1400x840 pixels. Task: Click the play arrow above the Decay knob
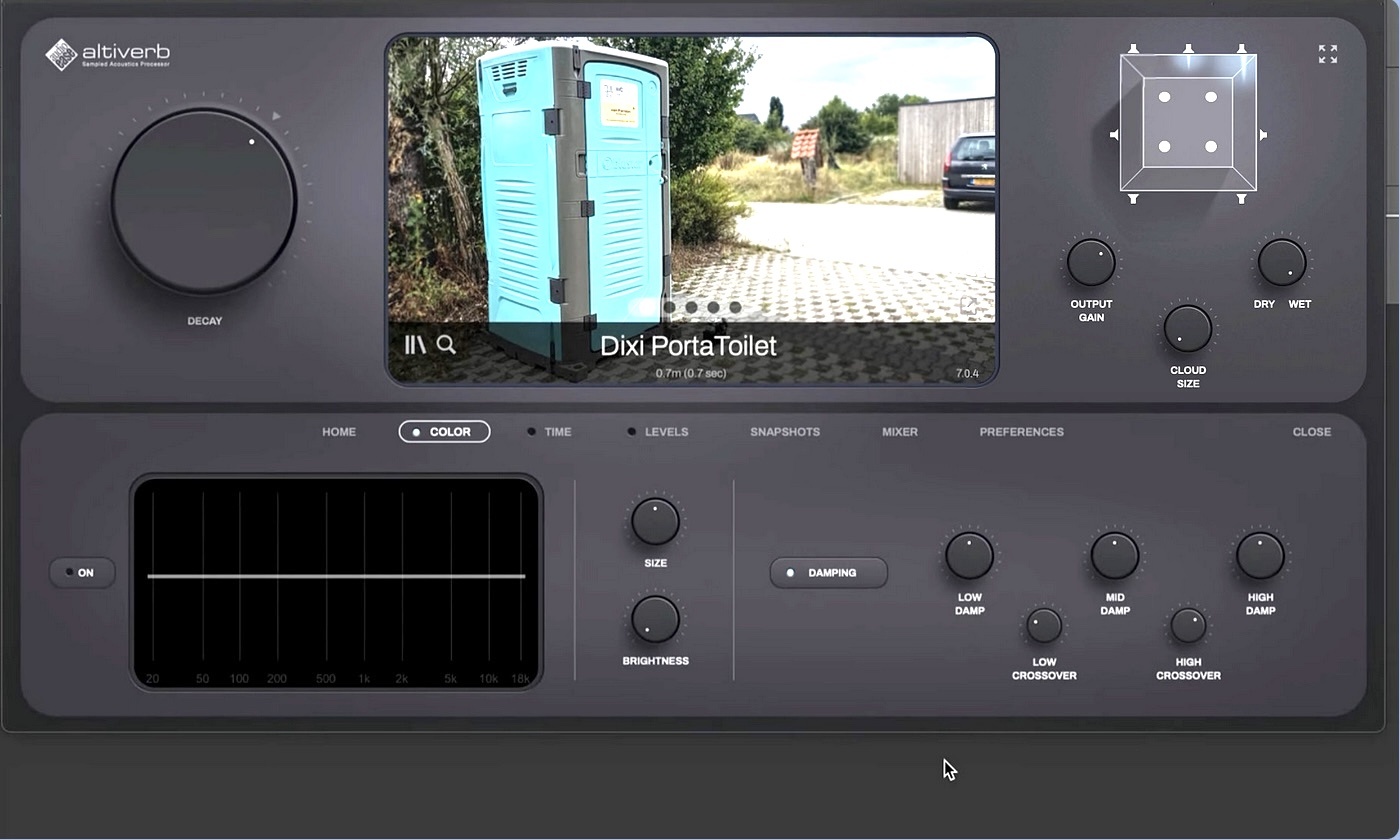pos(277,116)
